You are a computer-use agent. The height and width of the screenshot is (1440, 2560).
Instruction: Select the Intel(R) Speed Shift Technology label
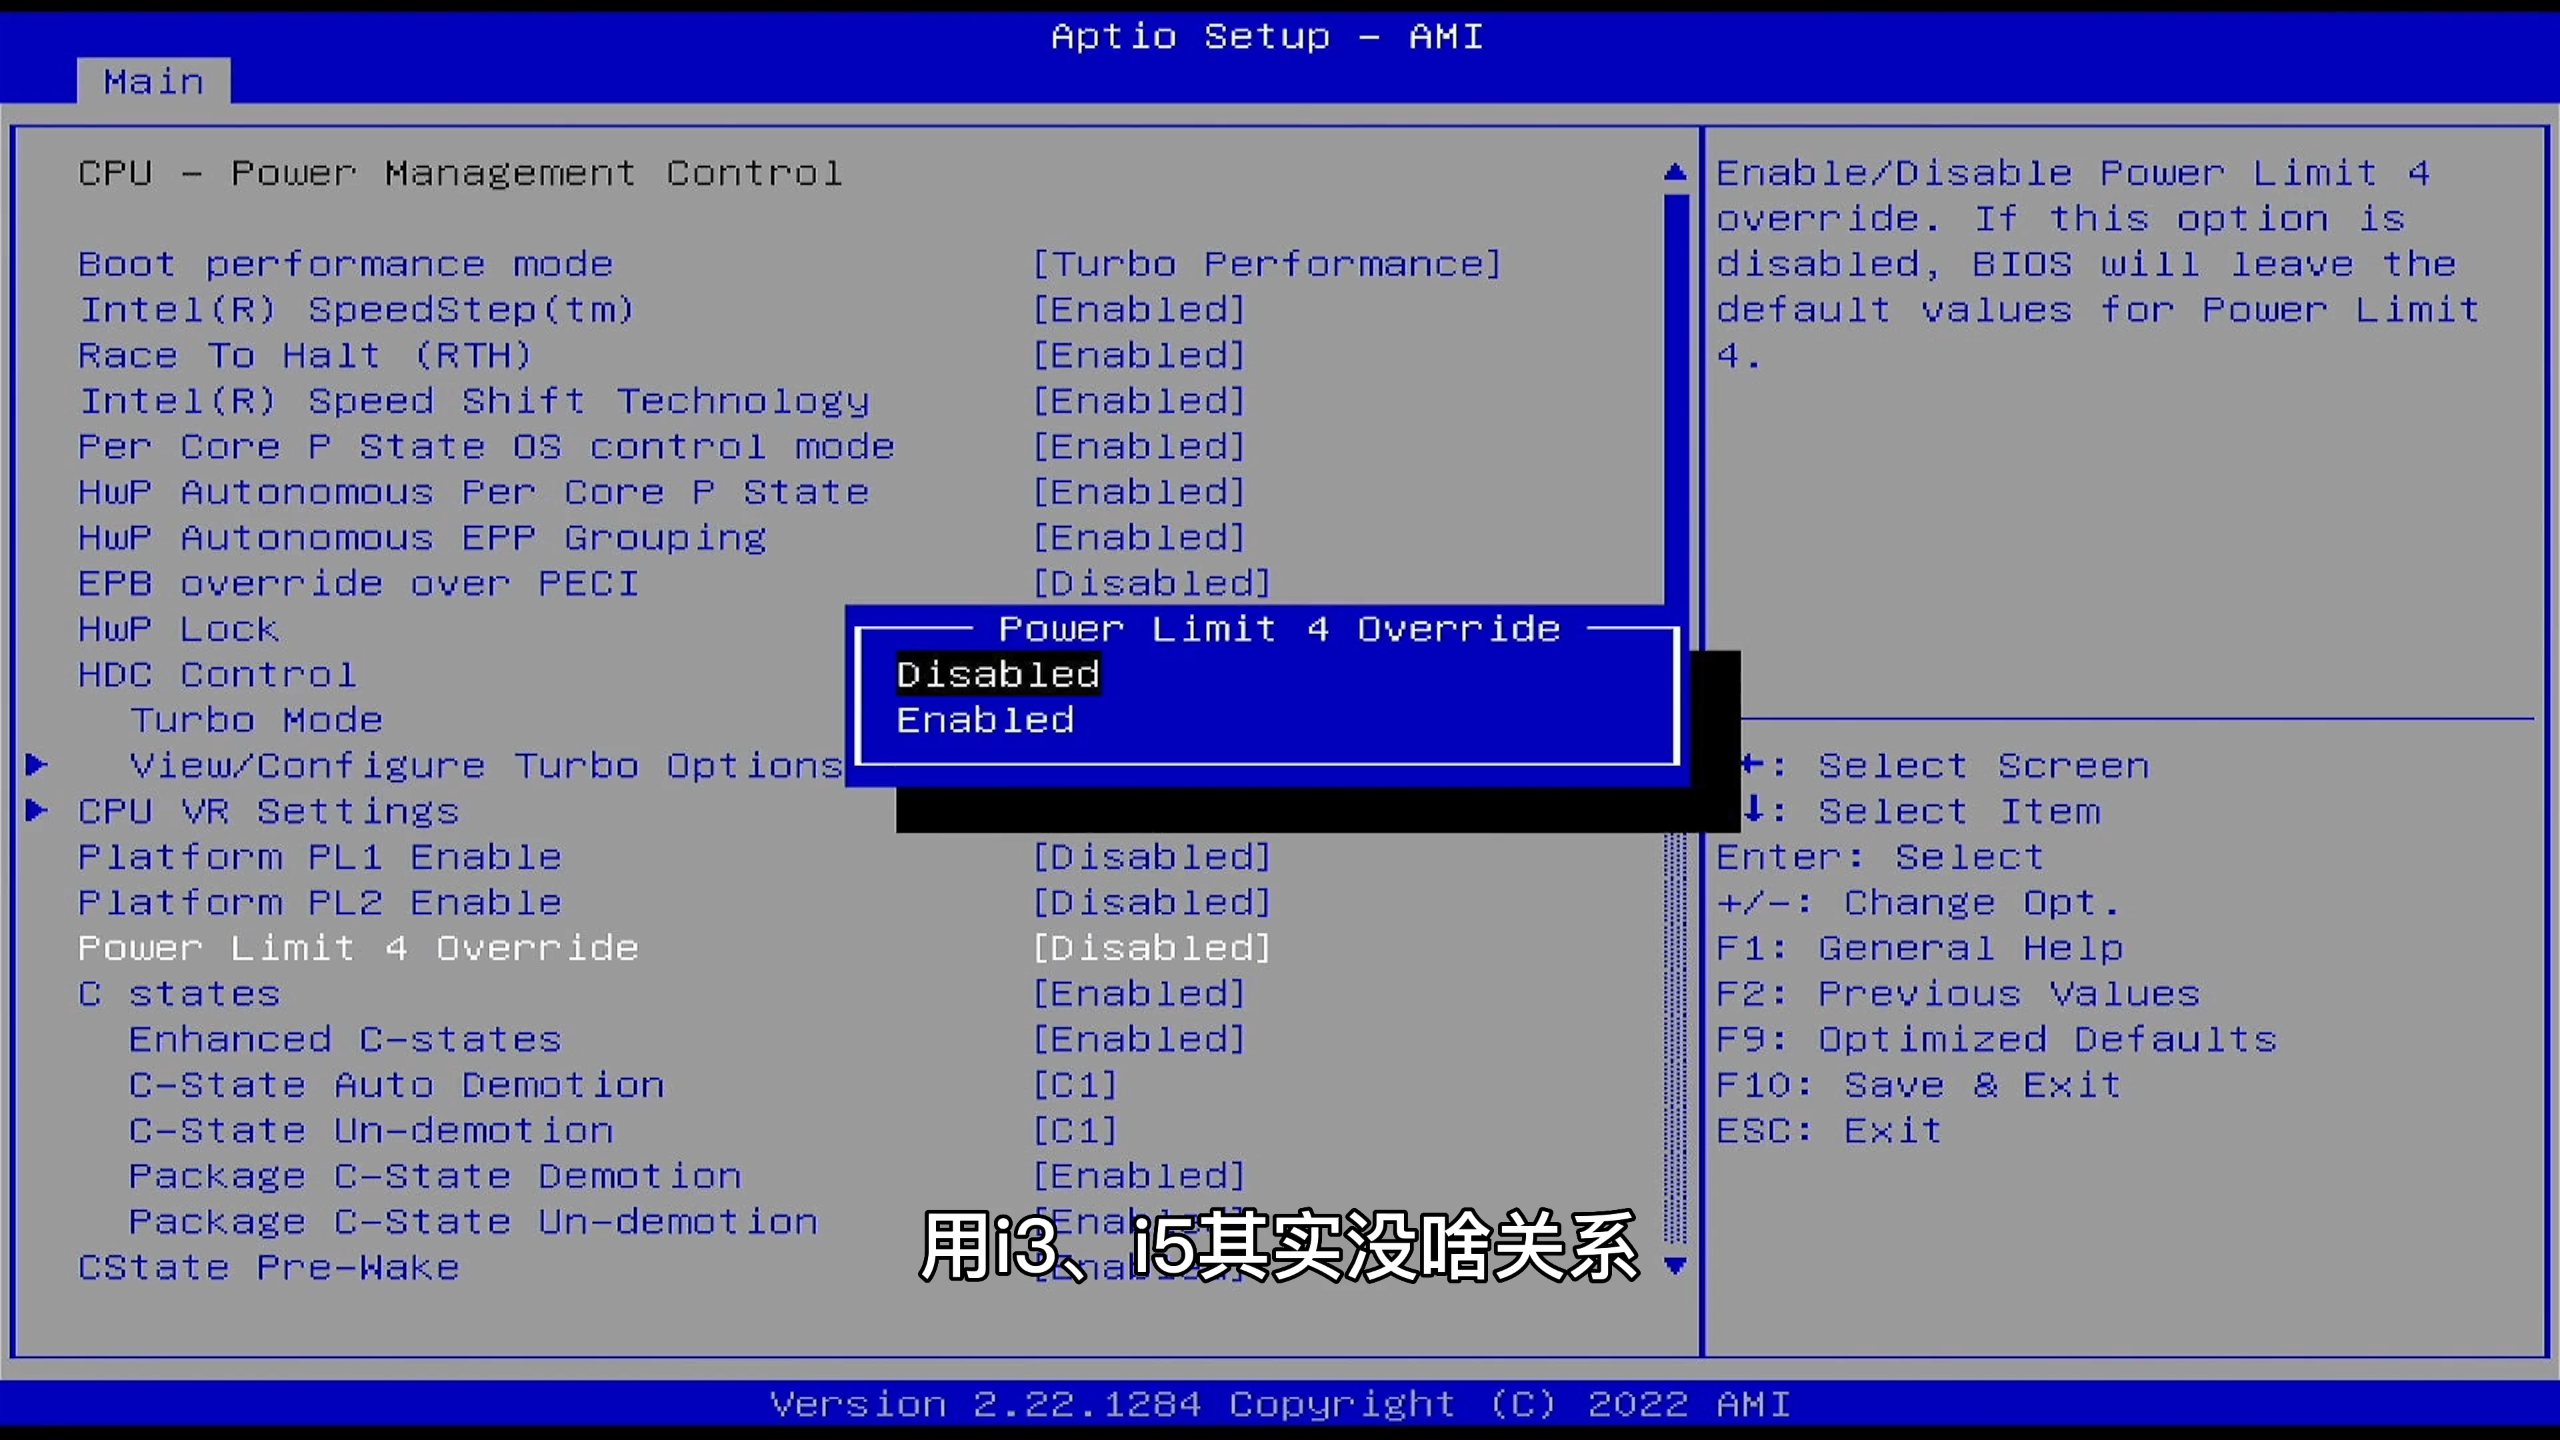(x=474, y=401)
